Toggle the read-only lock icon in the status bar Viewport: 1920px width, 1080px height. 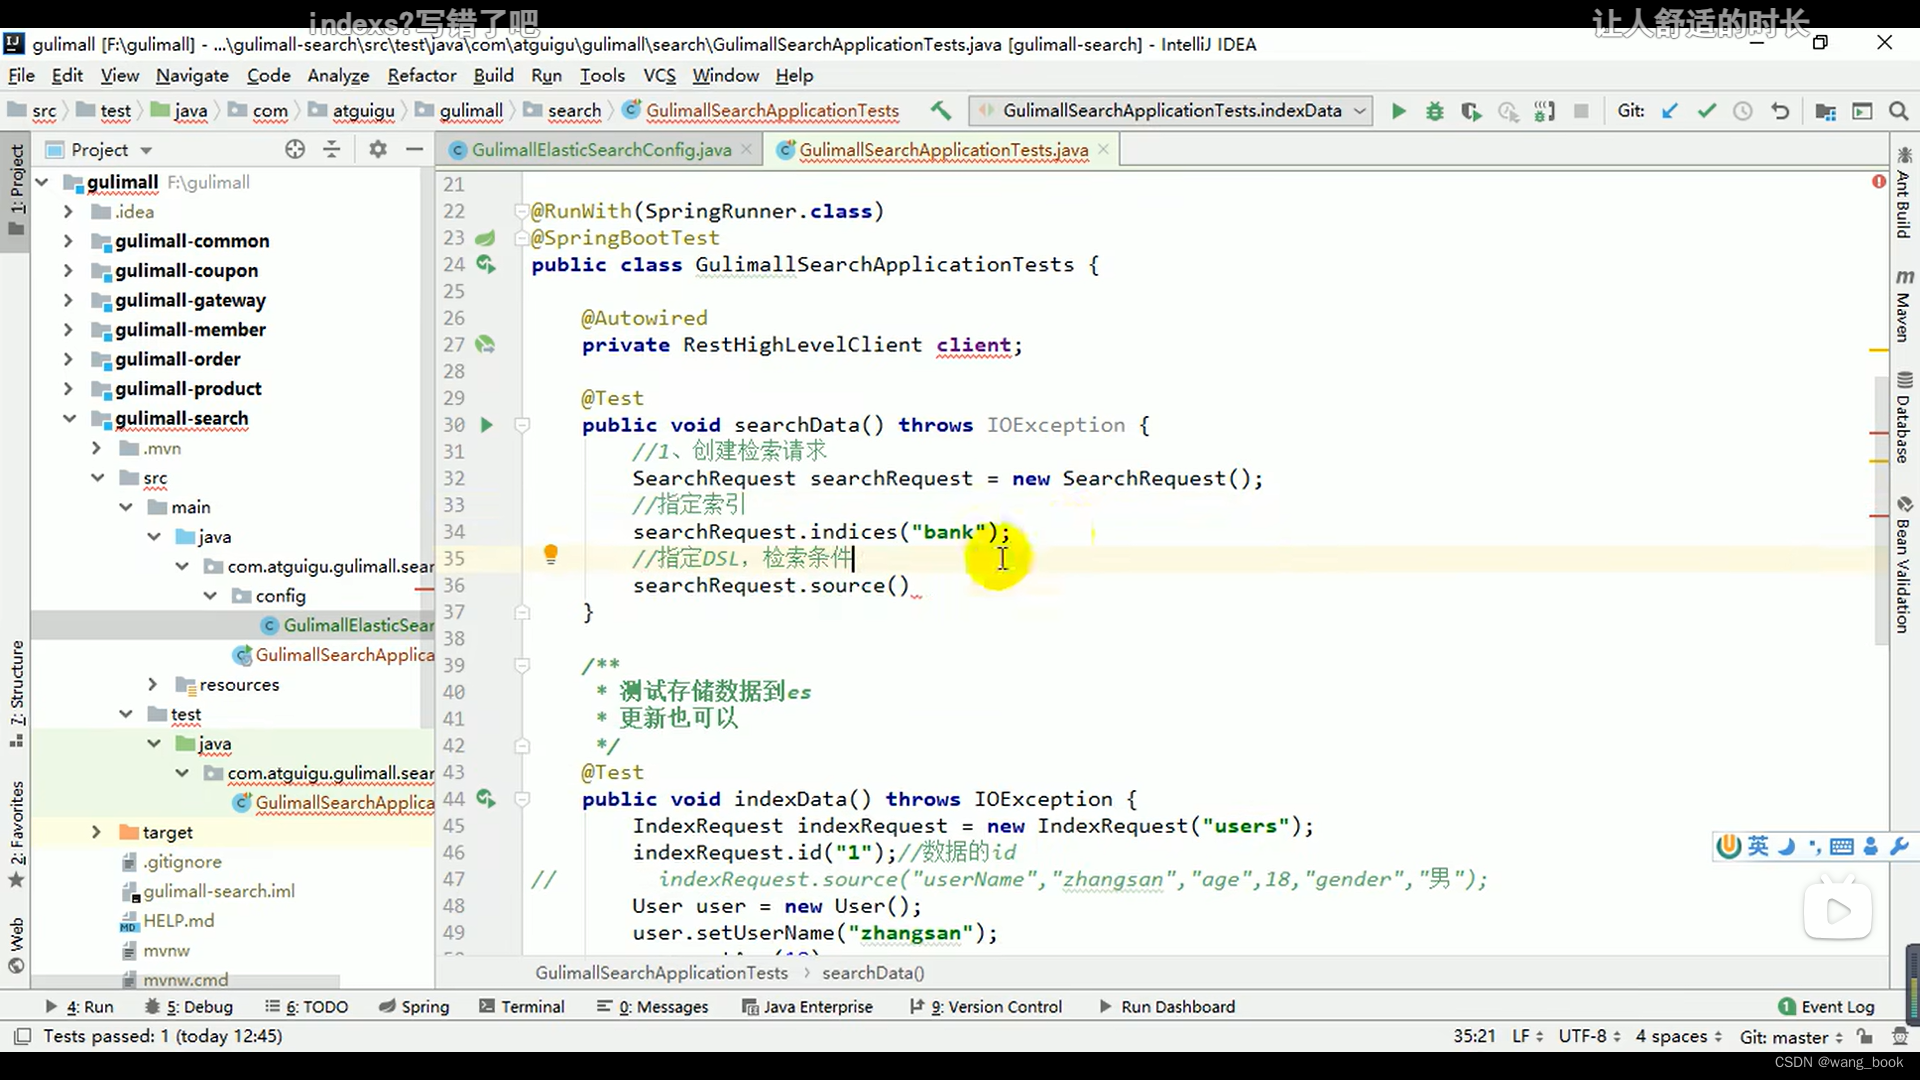coord(1865,1036)
